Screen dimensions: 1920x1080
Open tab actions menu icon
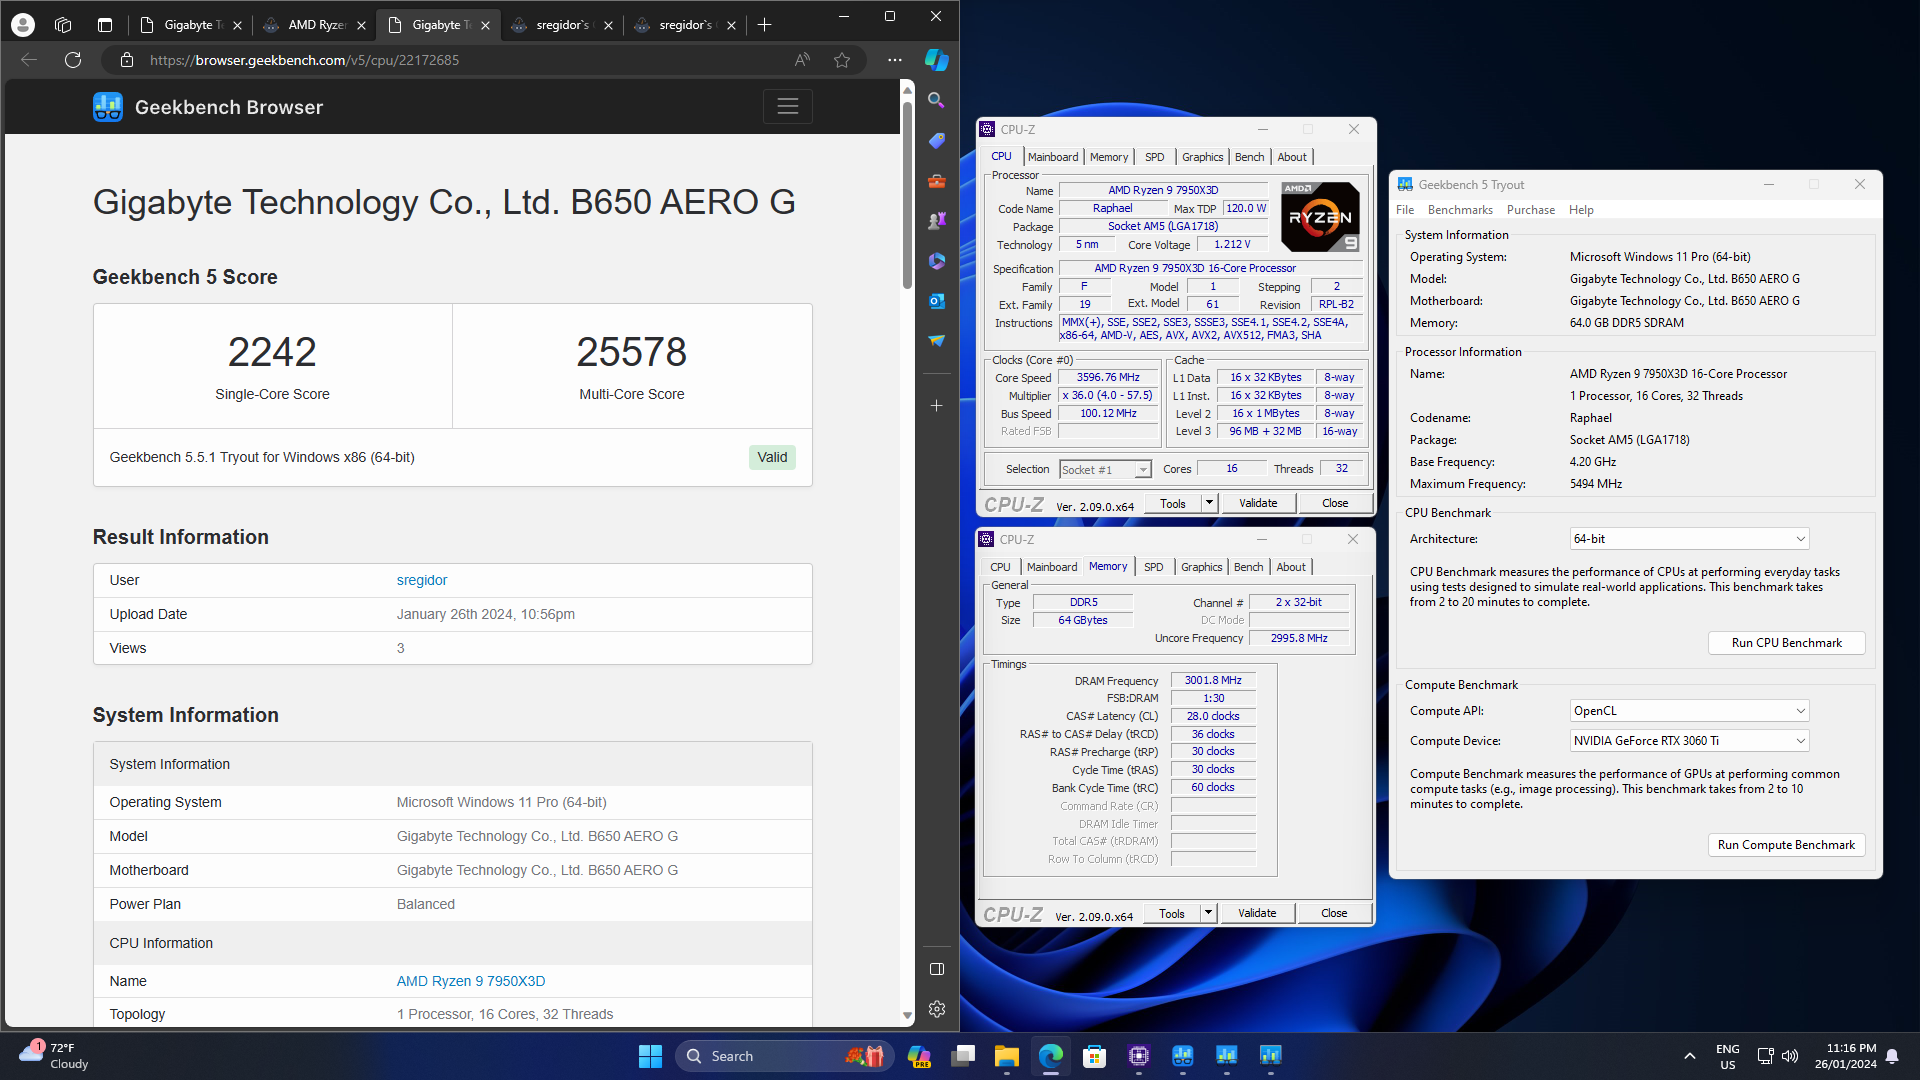105,25
